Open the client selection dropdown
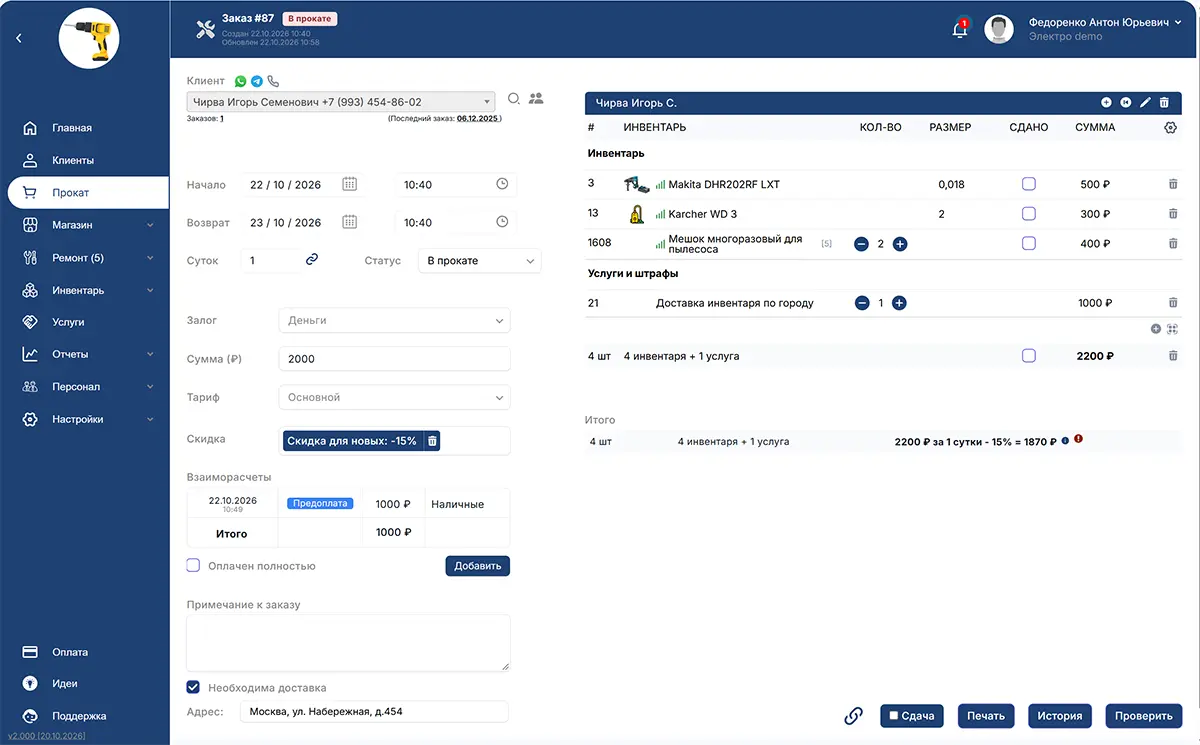The width and height of the screenshot is (1200, 745). point(341,102)
